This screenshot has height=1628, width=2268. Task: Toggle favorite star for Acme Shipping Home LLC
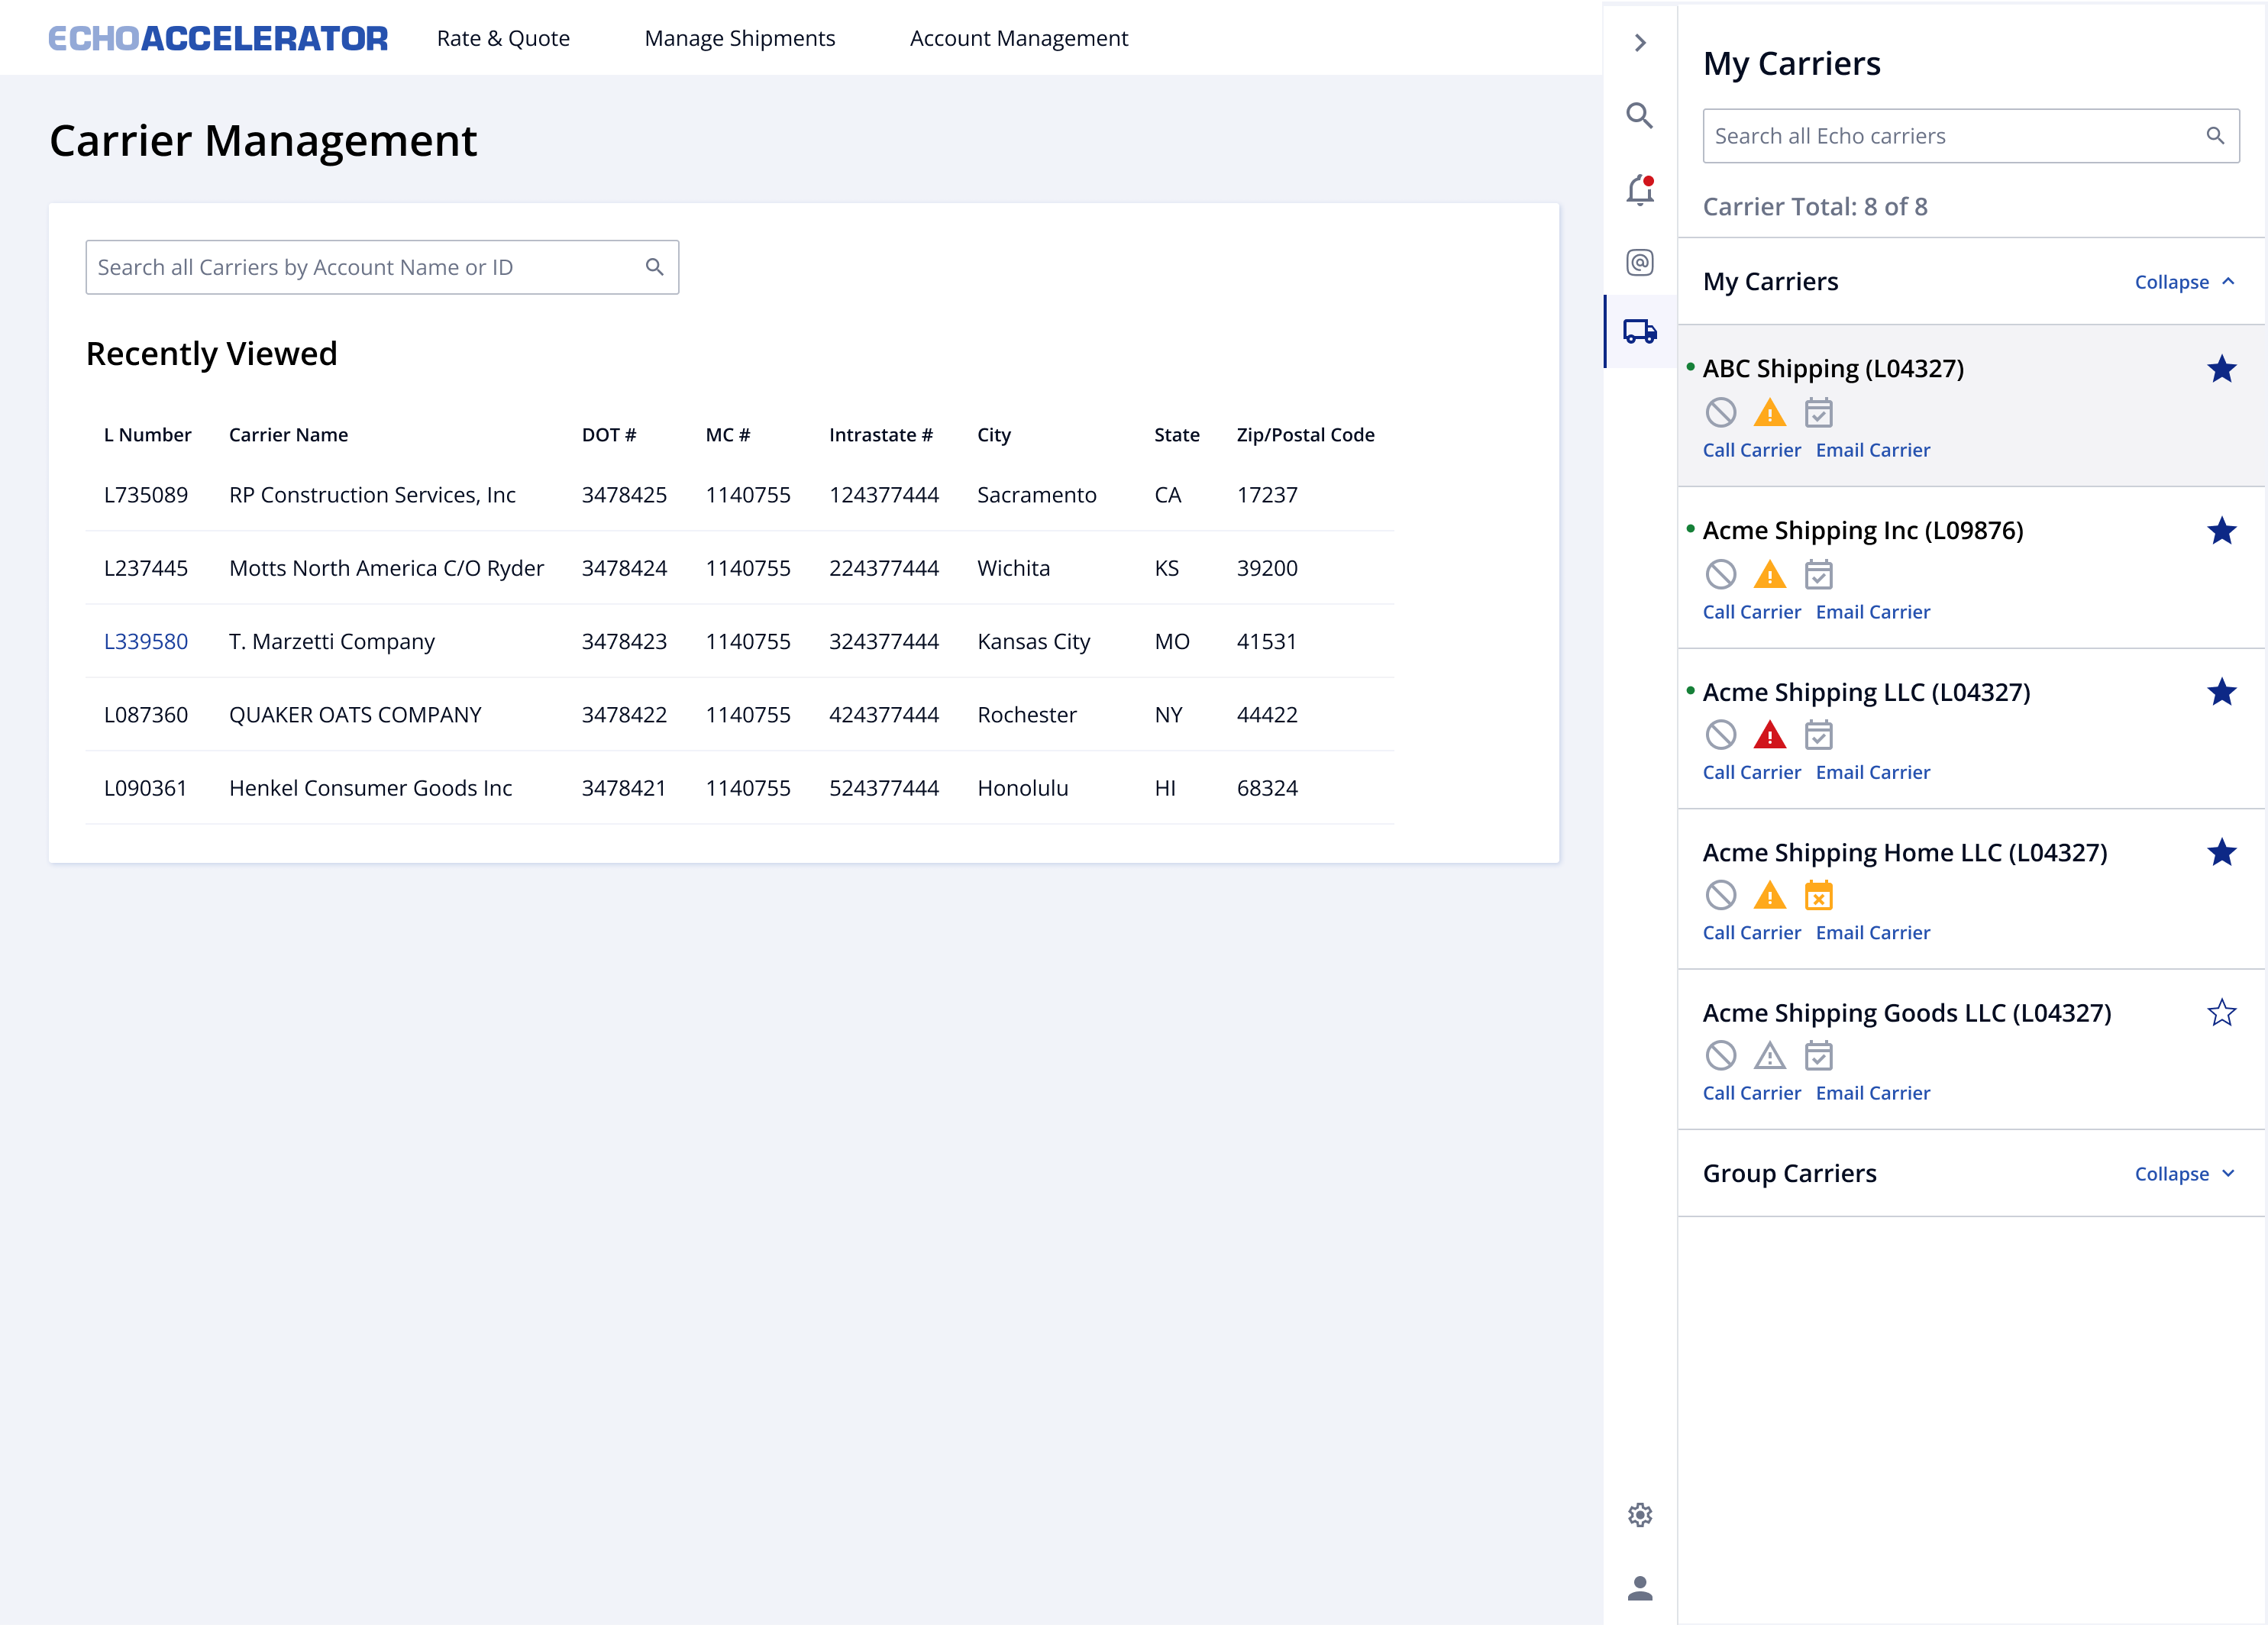click(2221, 853)
